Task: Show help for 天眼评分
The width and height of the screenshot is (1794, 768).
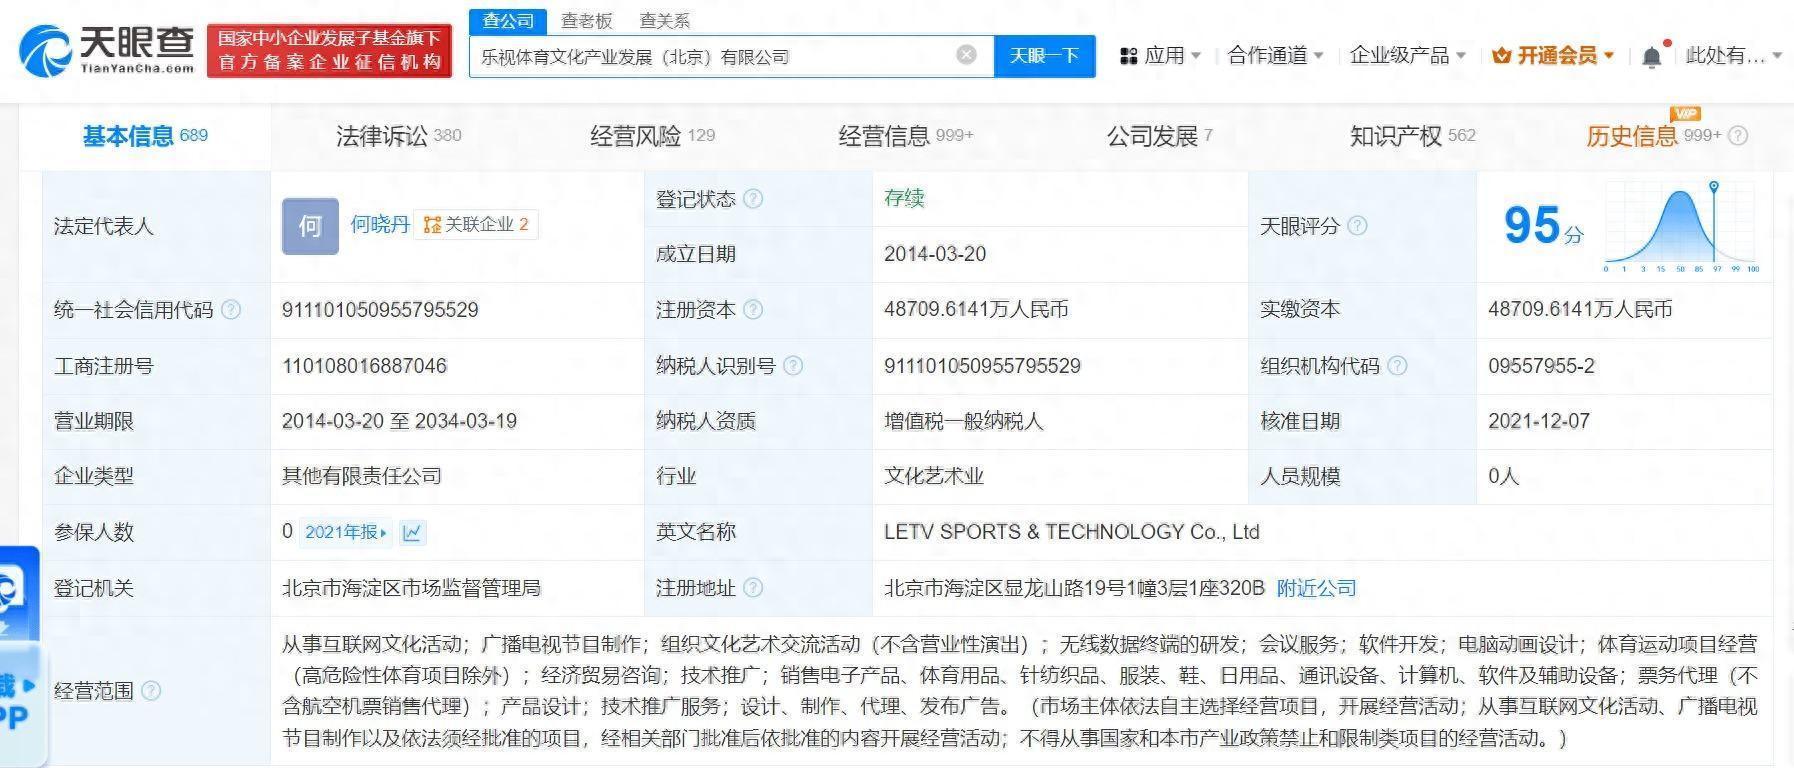Action: coord(1357,226)
